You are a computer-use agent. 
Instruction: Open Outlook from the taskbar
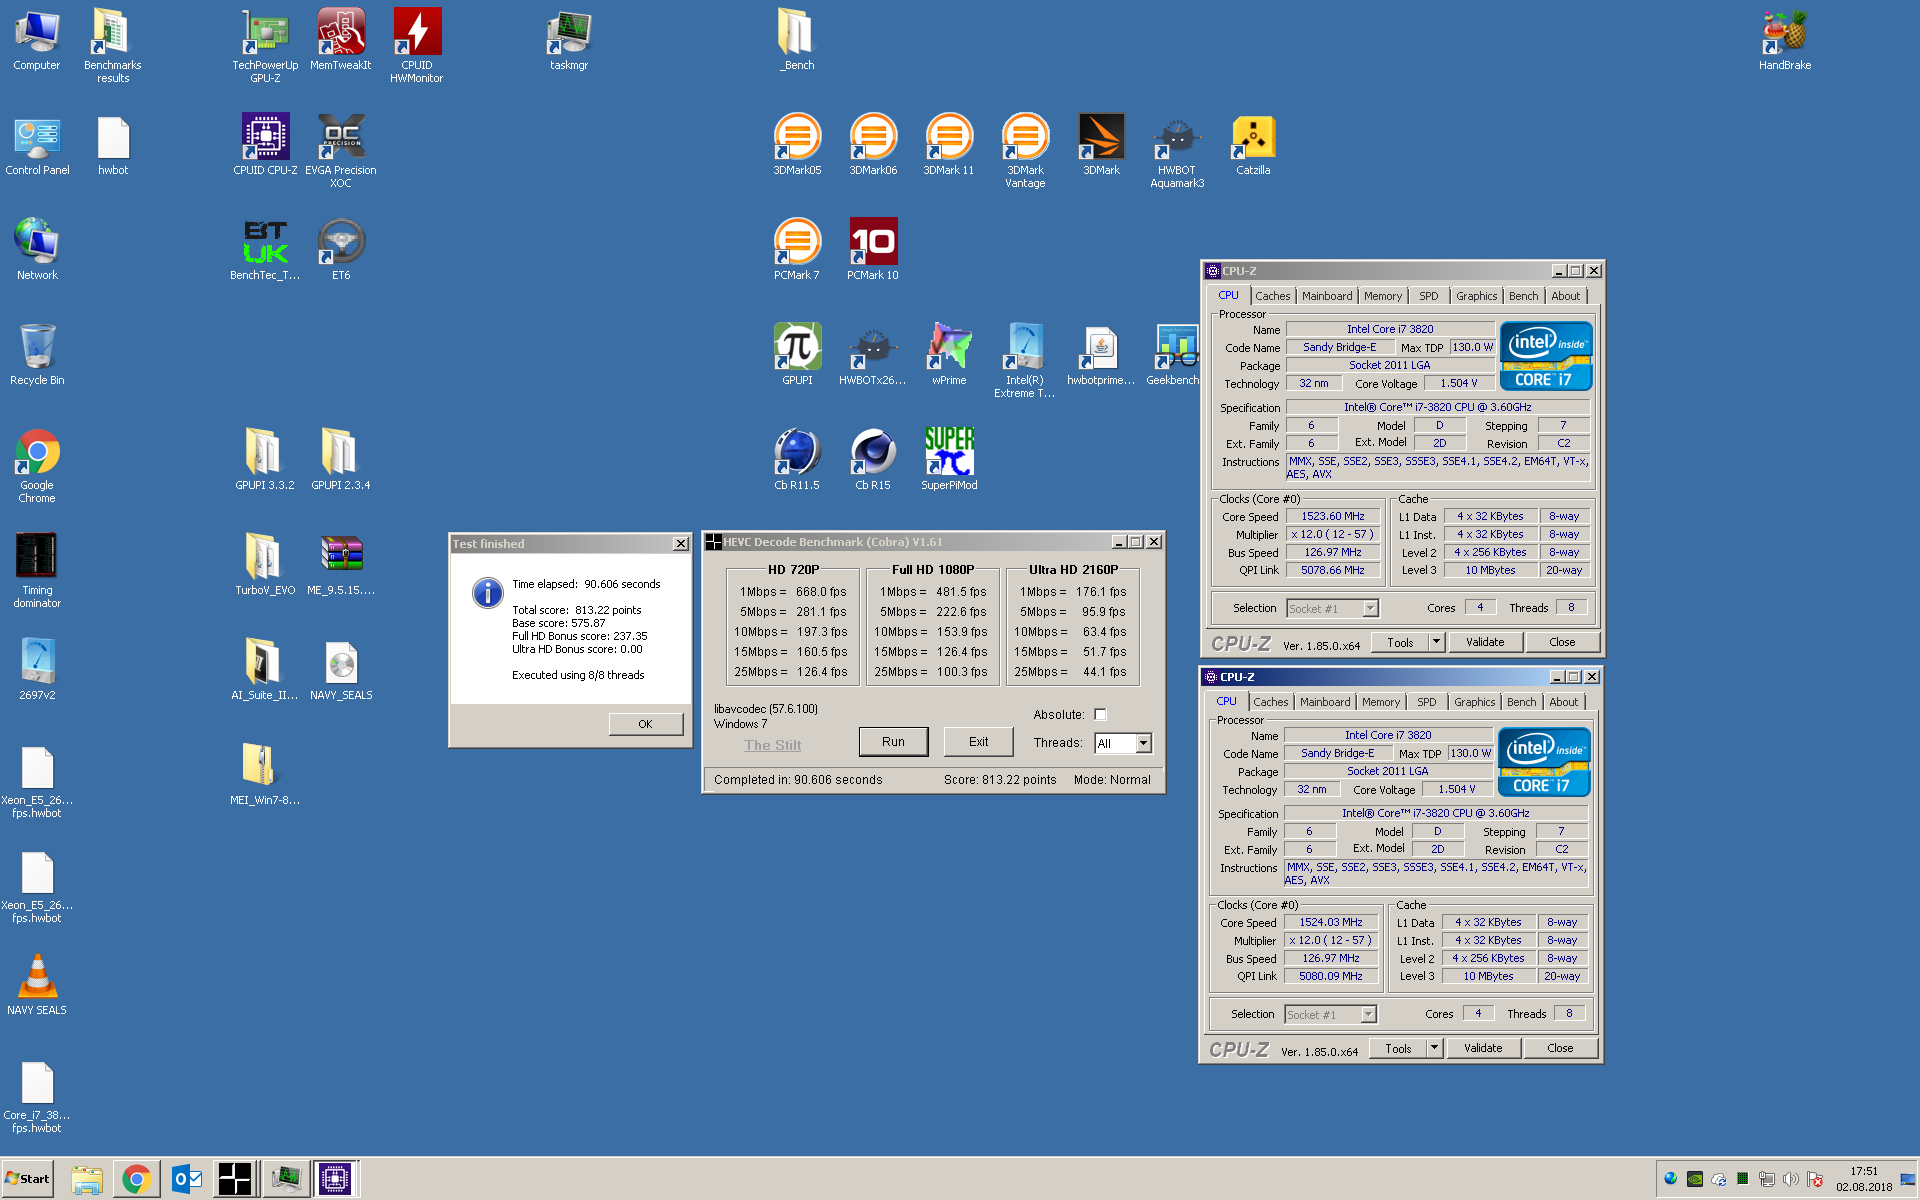pos(186,1180)
